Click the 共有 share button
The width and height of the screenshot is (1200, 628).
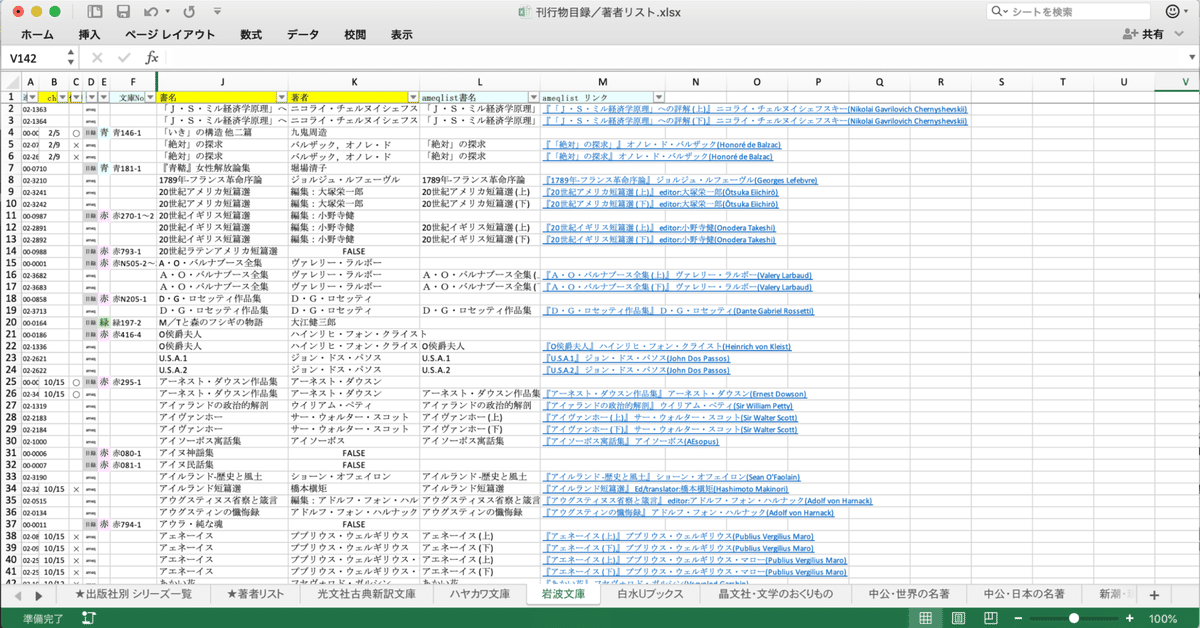tap(1144, 34)
